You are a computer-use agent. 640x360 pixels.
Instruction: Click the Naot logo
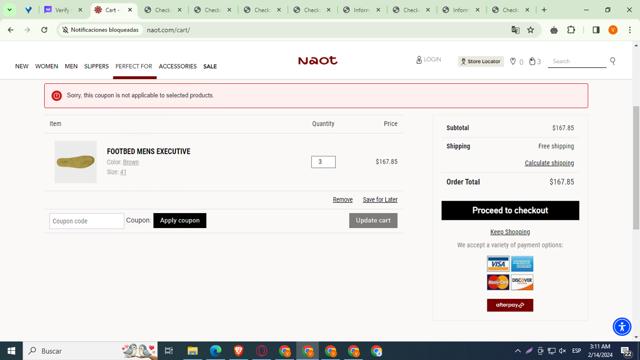(x=318, y=61)
